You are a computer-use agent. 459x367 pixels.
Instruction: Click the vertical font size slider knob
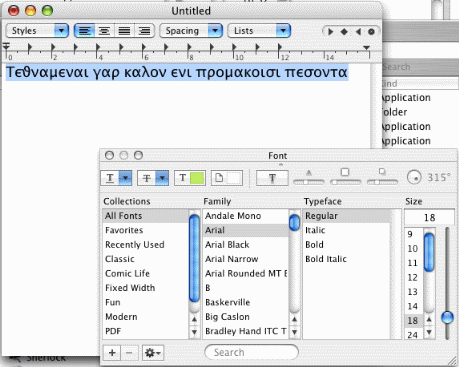[447, 317]
